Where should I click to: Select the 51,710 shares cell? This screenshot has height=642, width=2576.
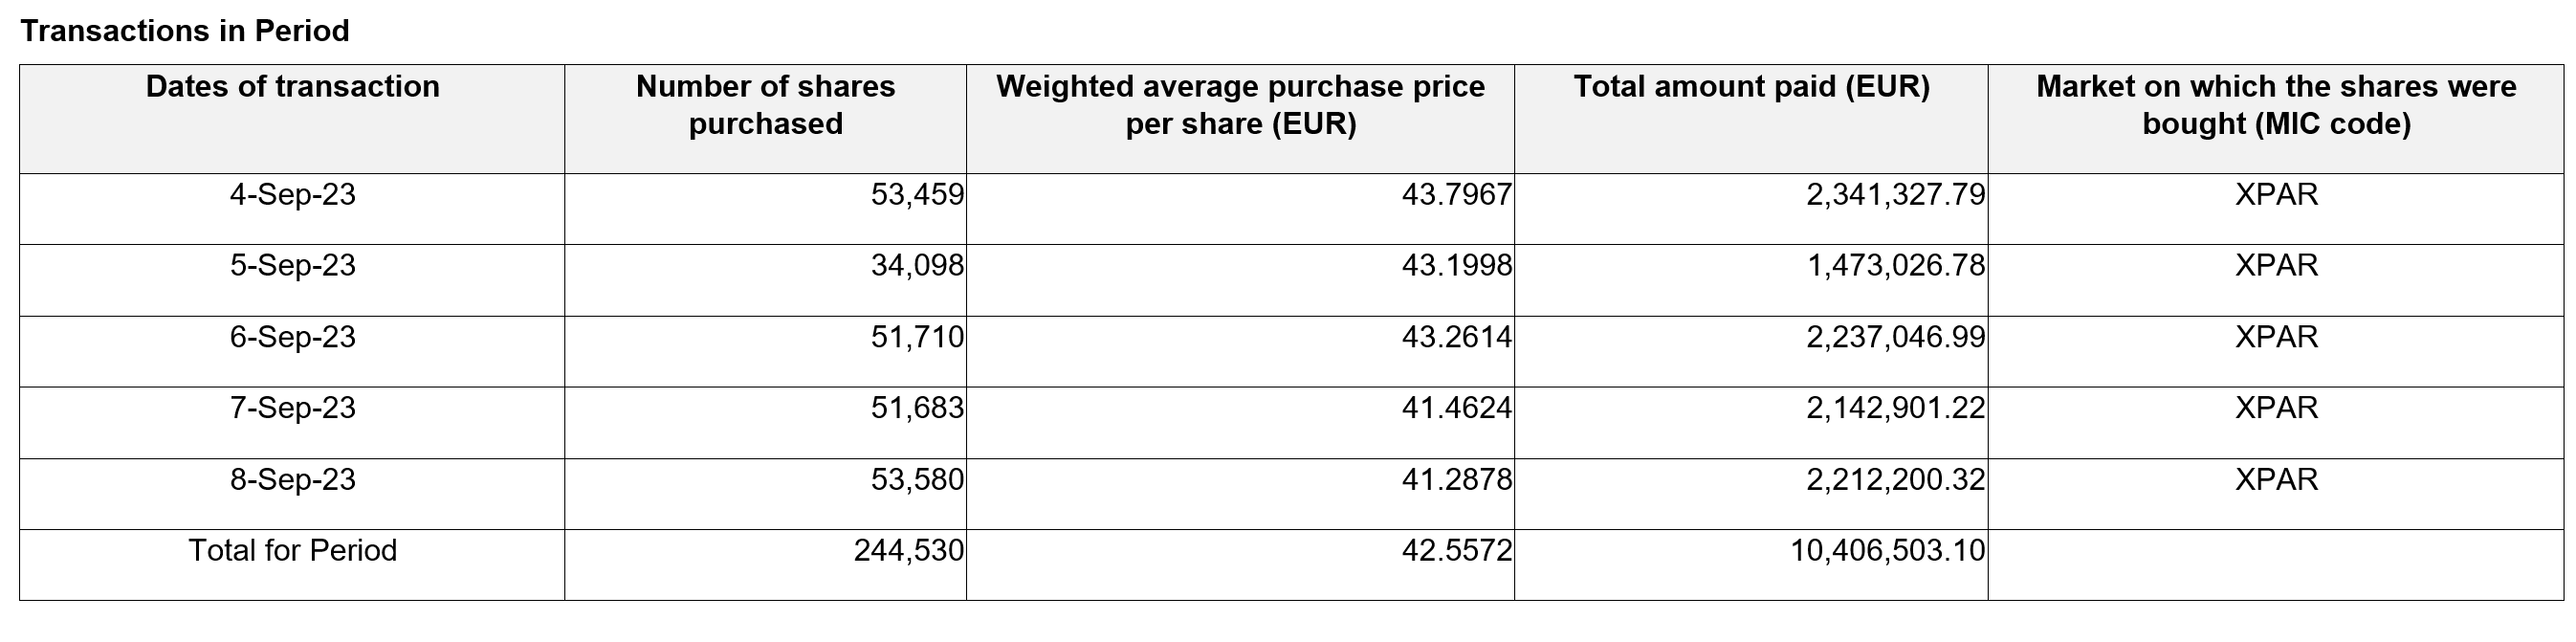pos(917,337)
